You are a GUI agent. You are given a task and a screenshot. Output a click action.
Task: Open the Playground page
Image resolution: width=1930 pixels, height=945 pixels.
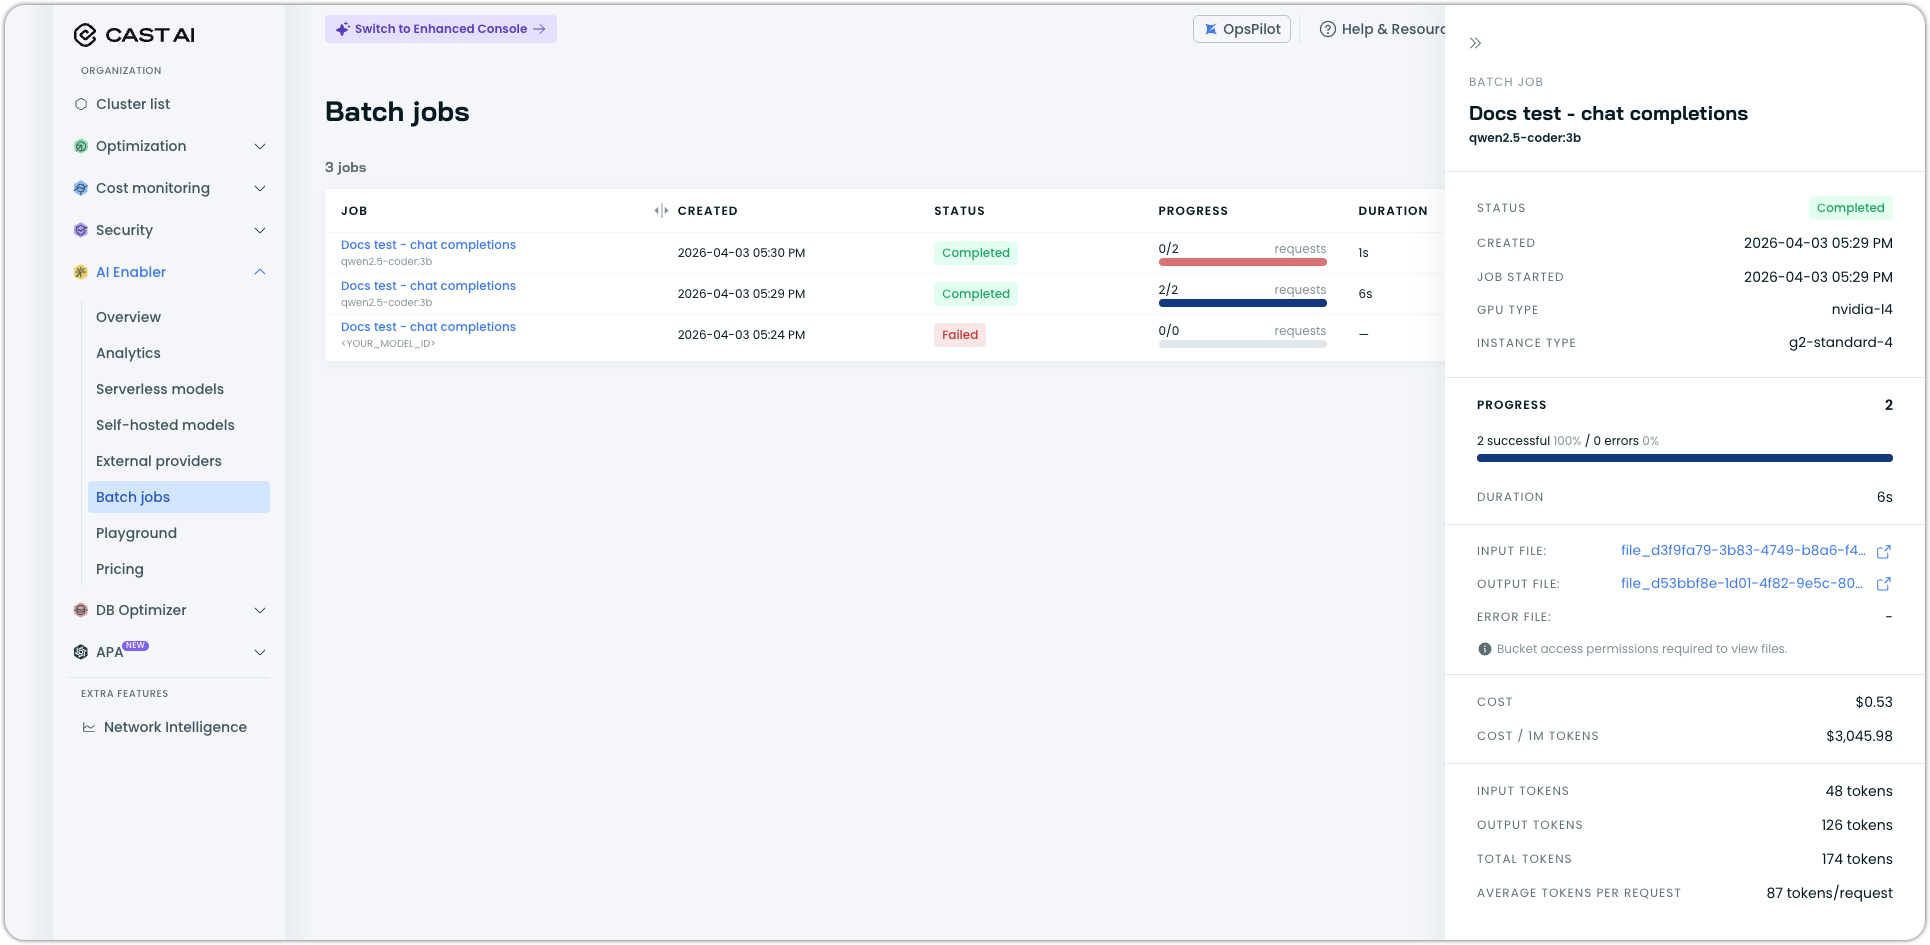click(x=136, y=533)
